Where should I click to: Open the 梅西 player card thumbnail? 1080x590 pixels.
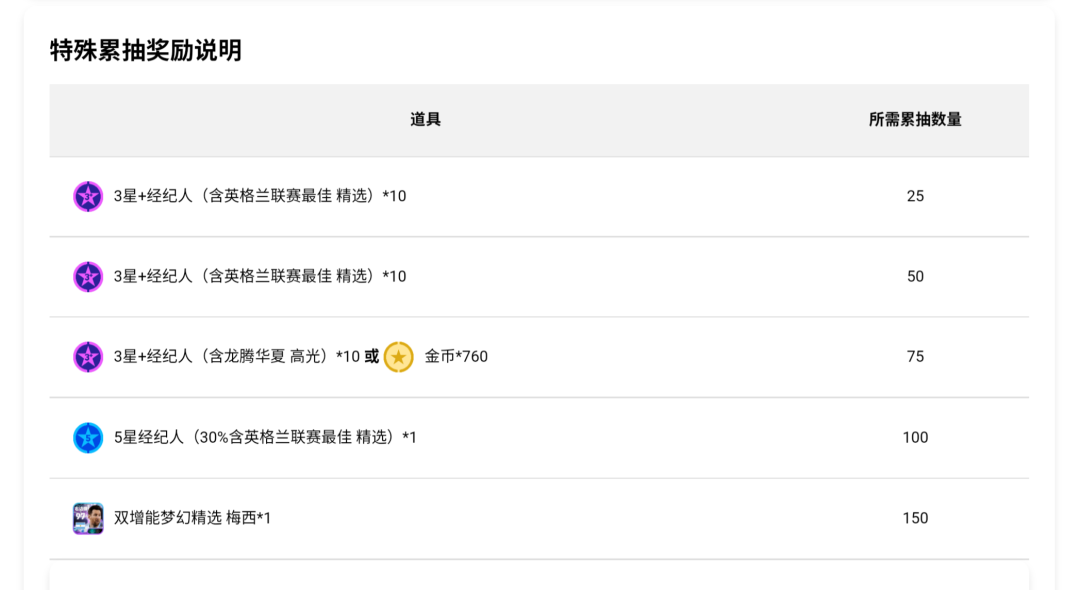point(88,518)
